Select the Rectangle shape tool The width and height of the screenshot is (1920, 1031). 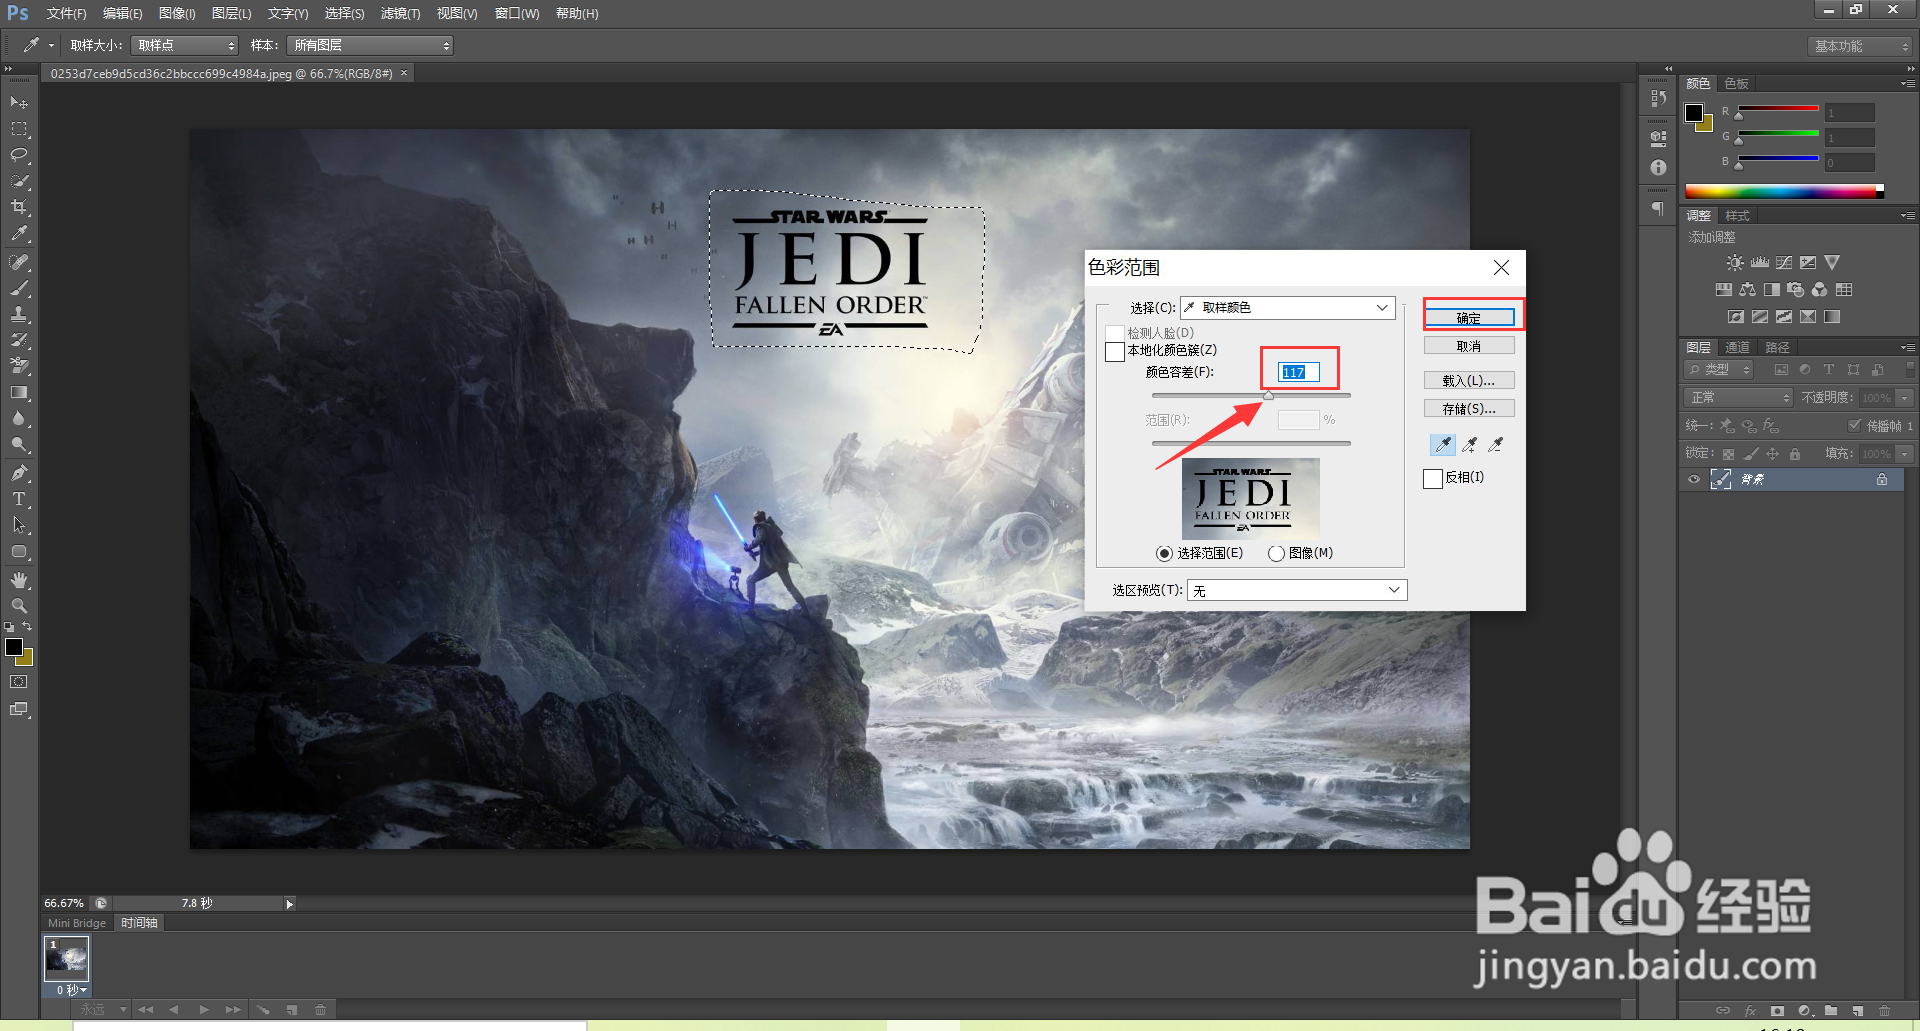(x=19, y=552)
